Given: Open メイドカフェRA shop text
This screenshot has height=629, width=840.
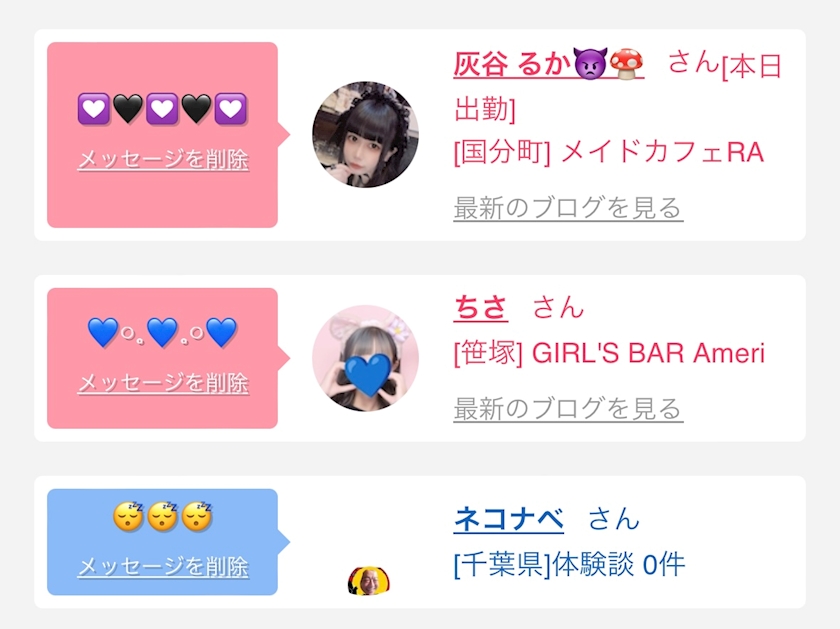Looking at the screenshot, I should point(609,152).
